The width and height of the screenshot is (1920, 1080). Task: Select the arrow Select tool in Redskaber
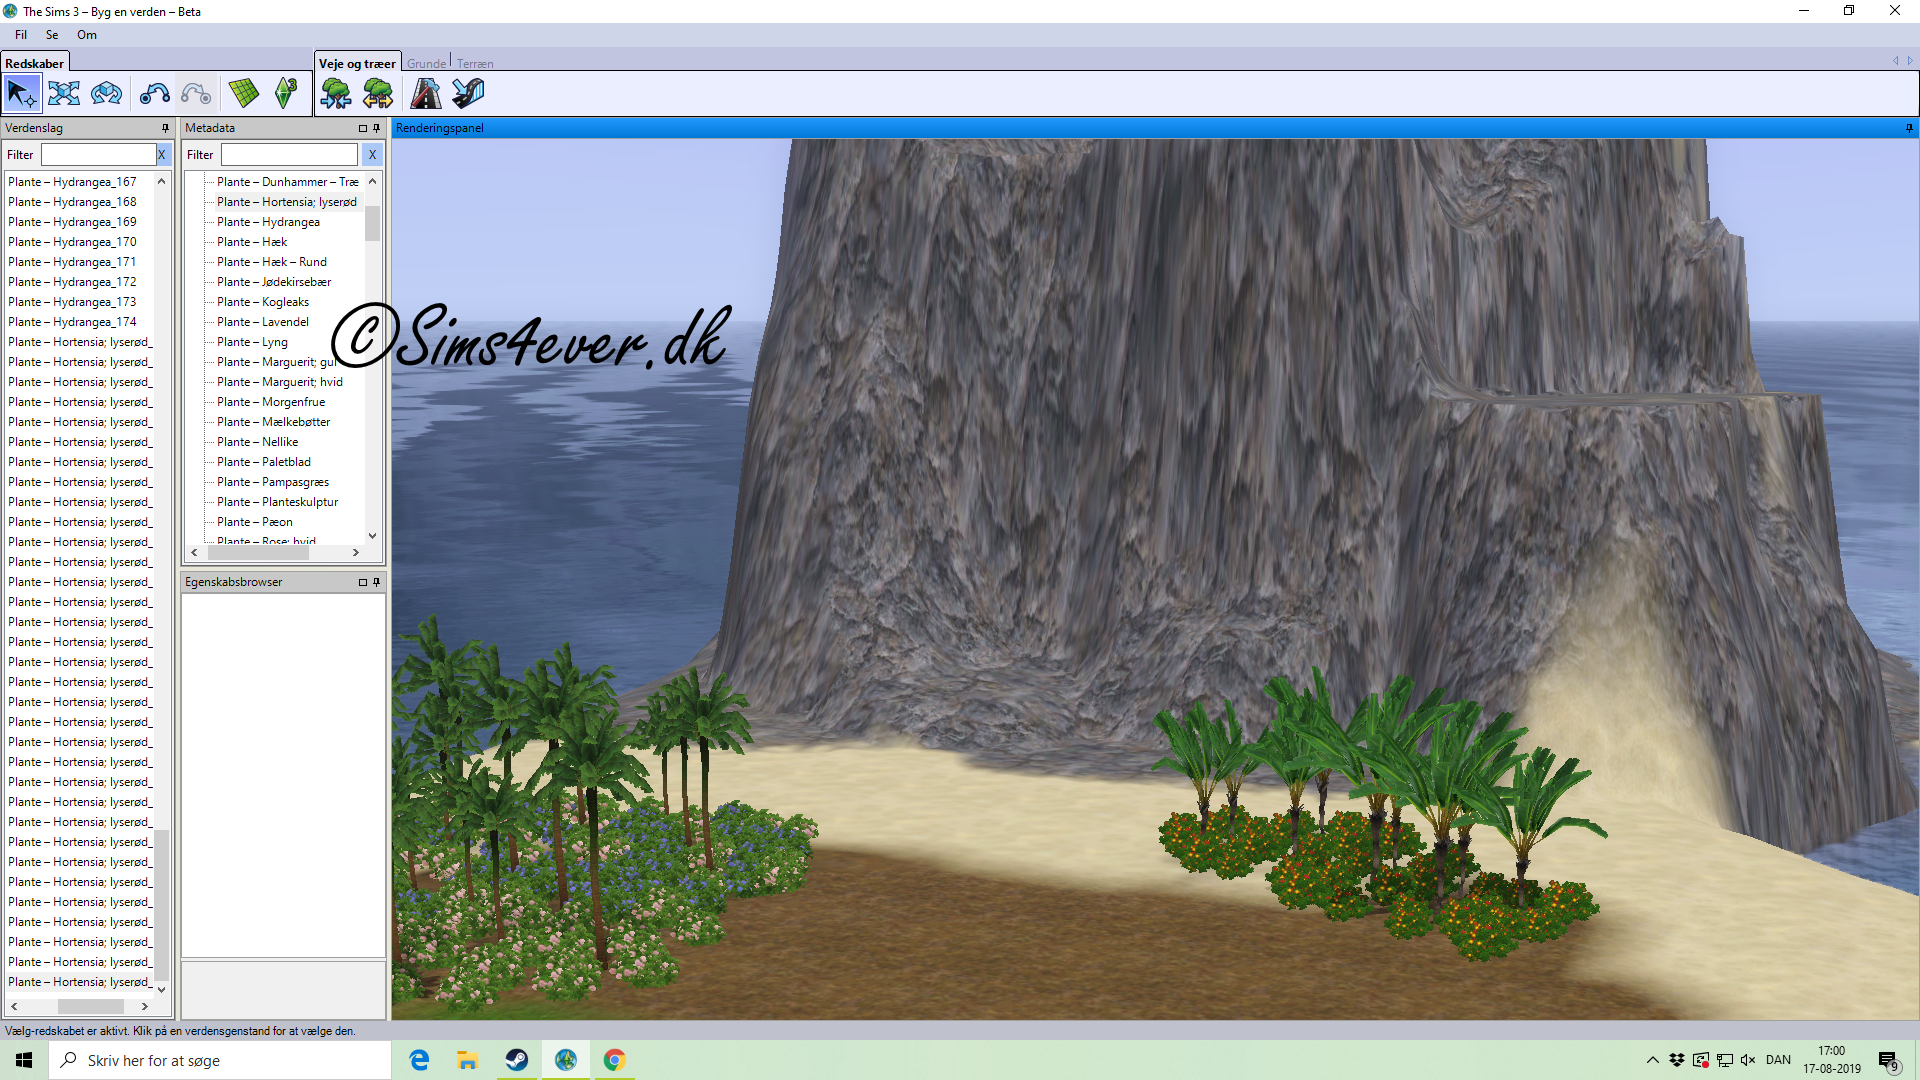(21, 94)
